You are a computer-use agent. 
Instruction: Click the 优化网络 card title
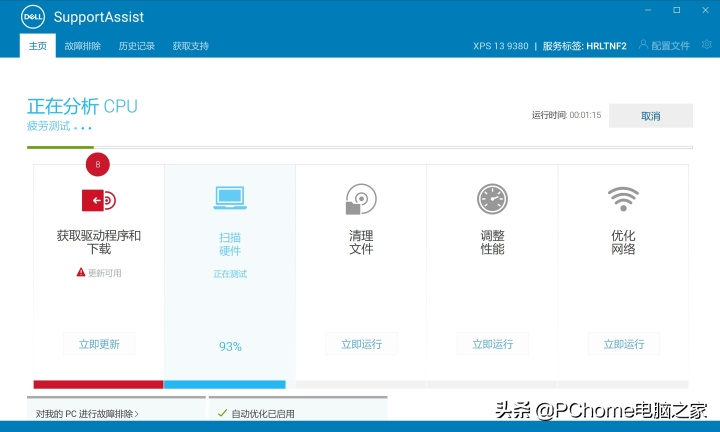(623, 242)
